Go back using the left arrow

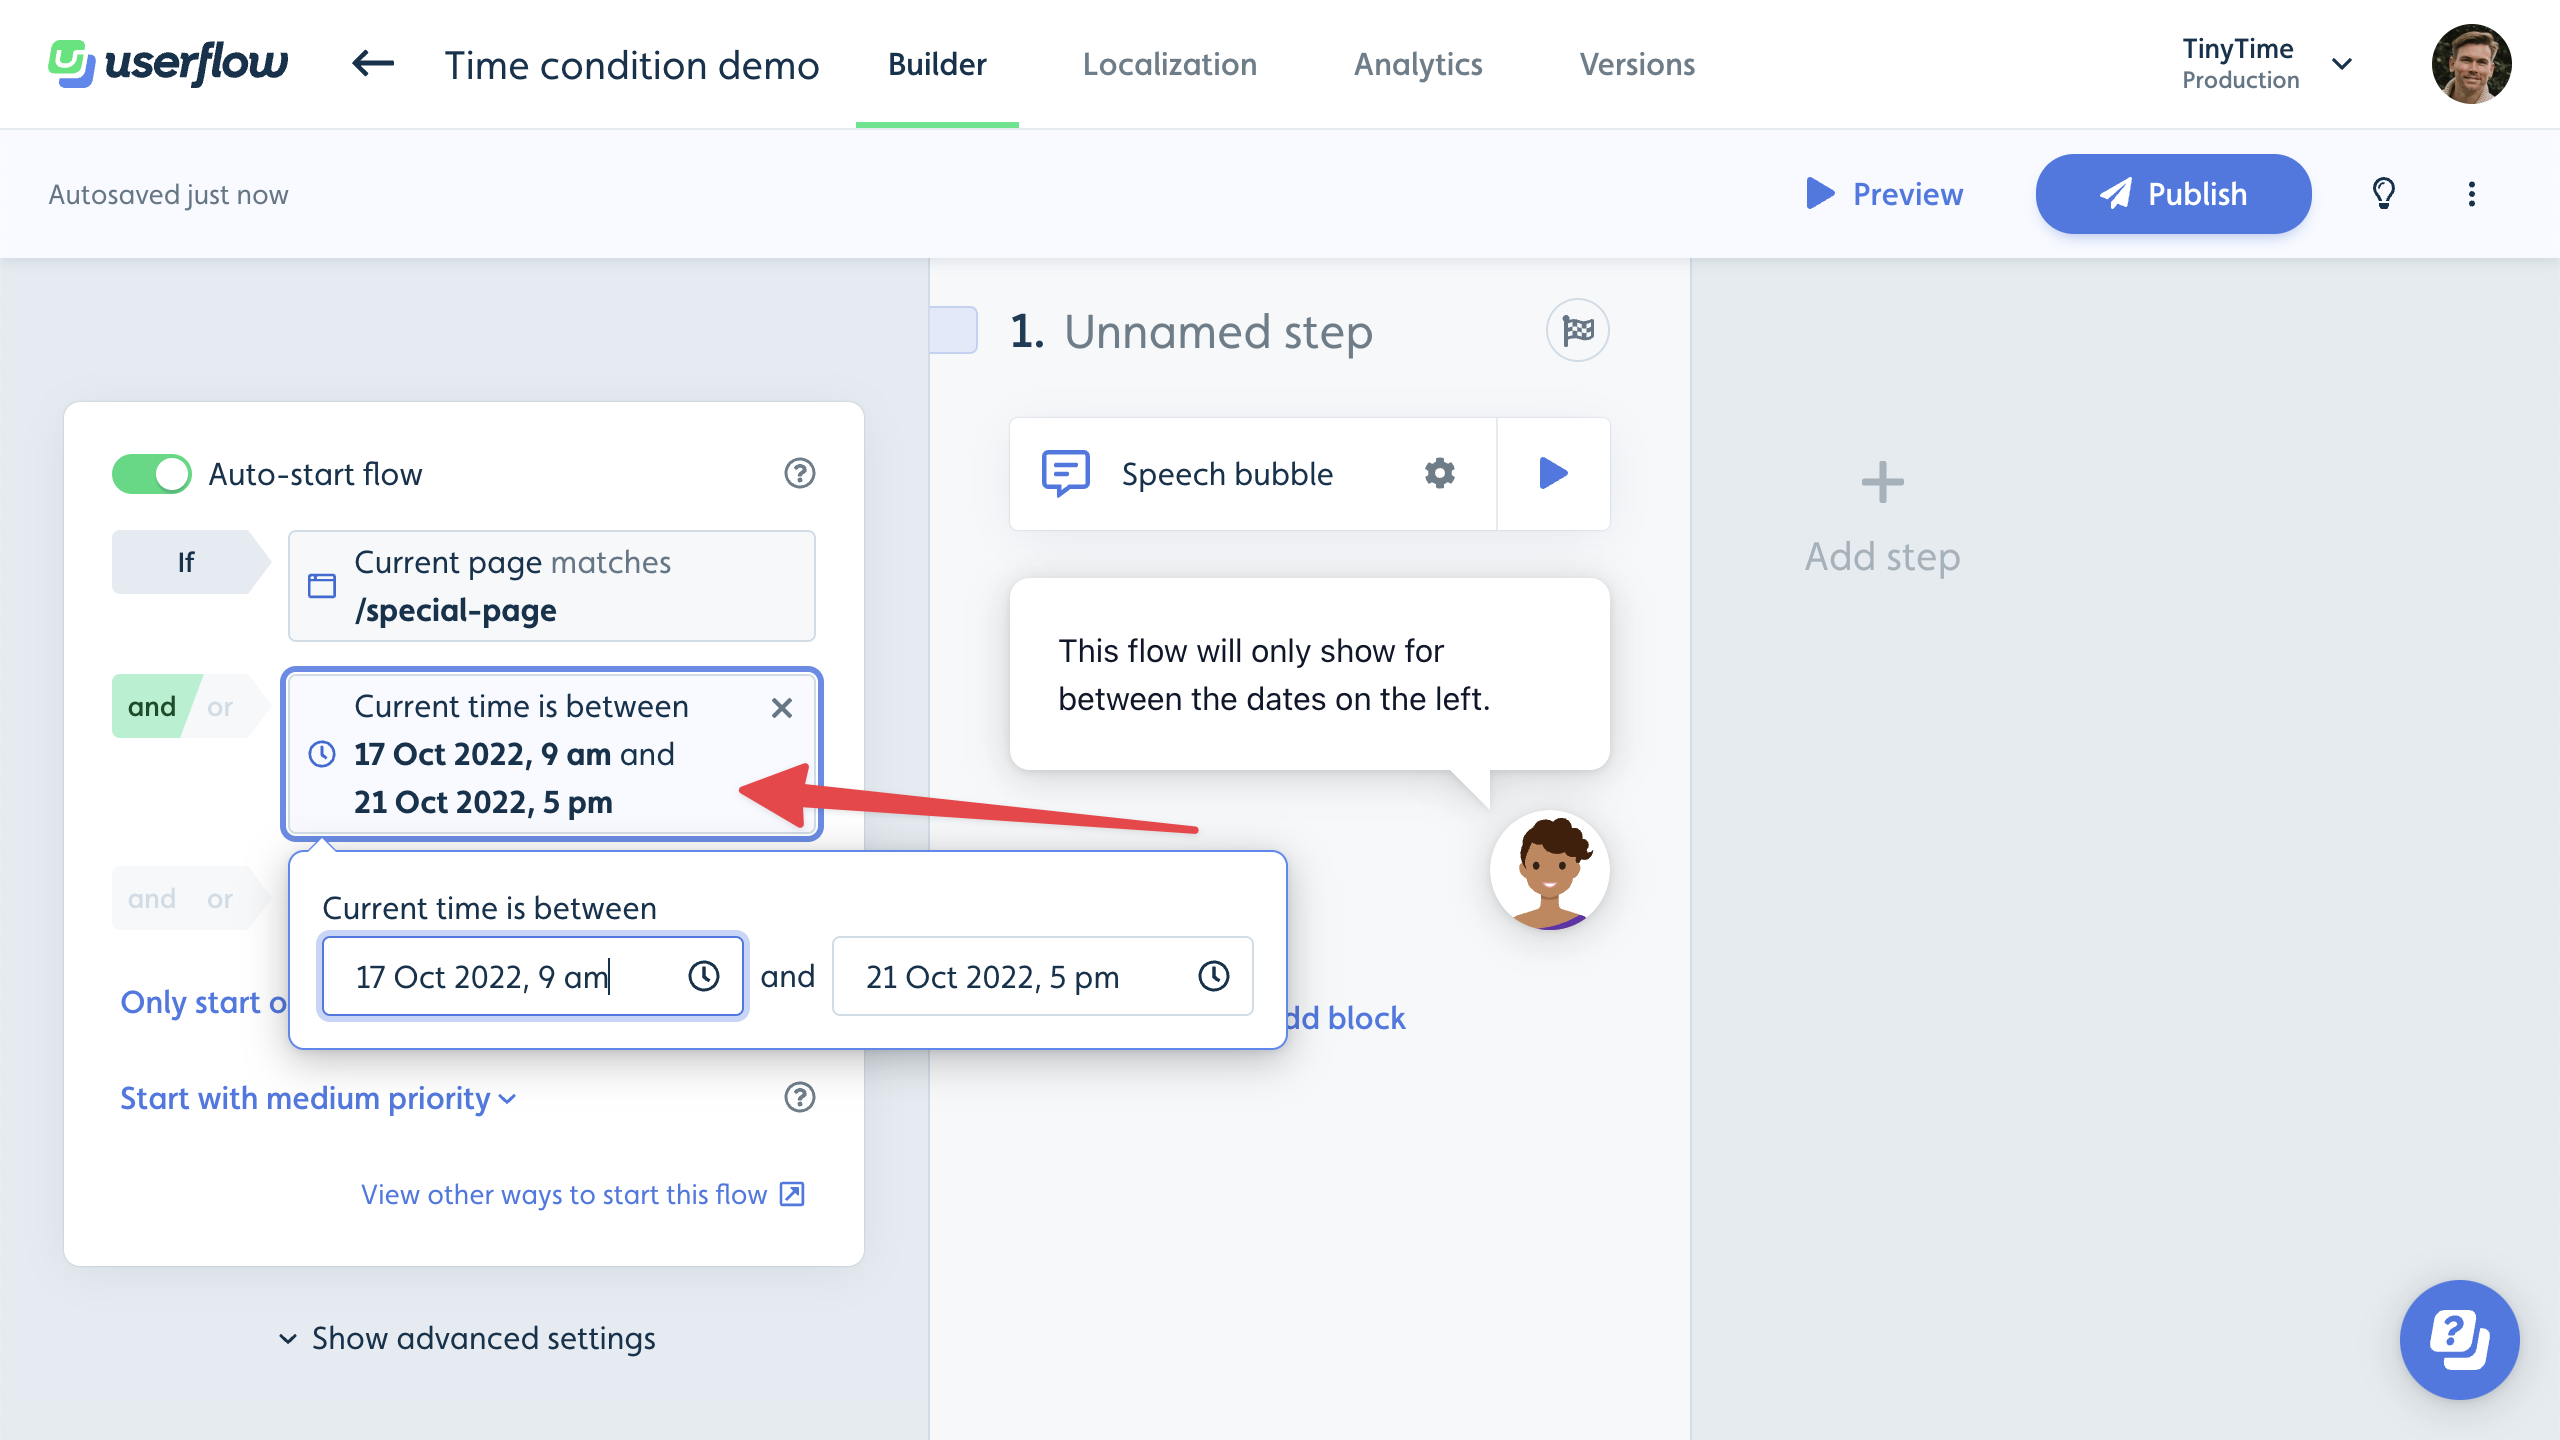[x=373, y=64]
